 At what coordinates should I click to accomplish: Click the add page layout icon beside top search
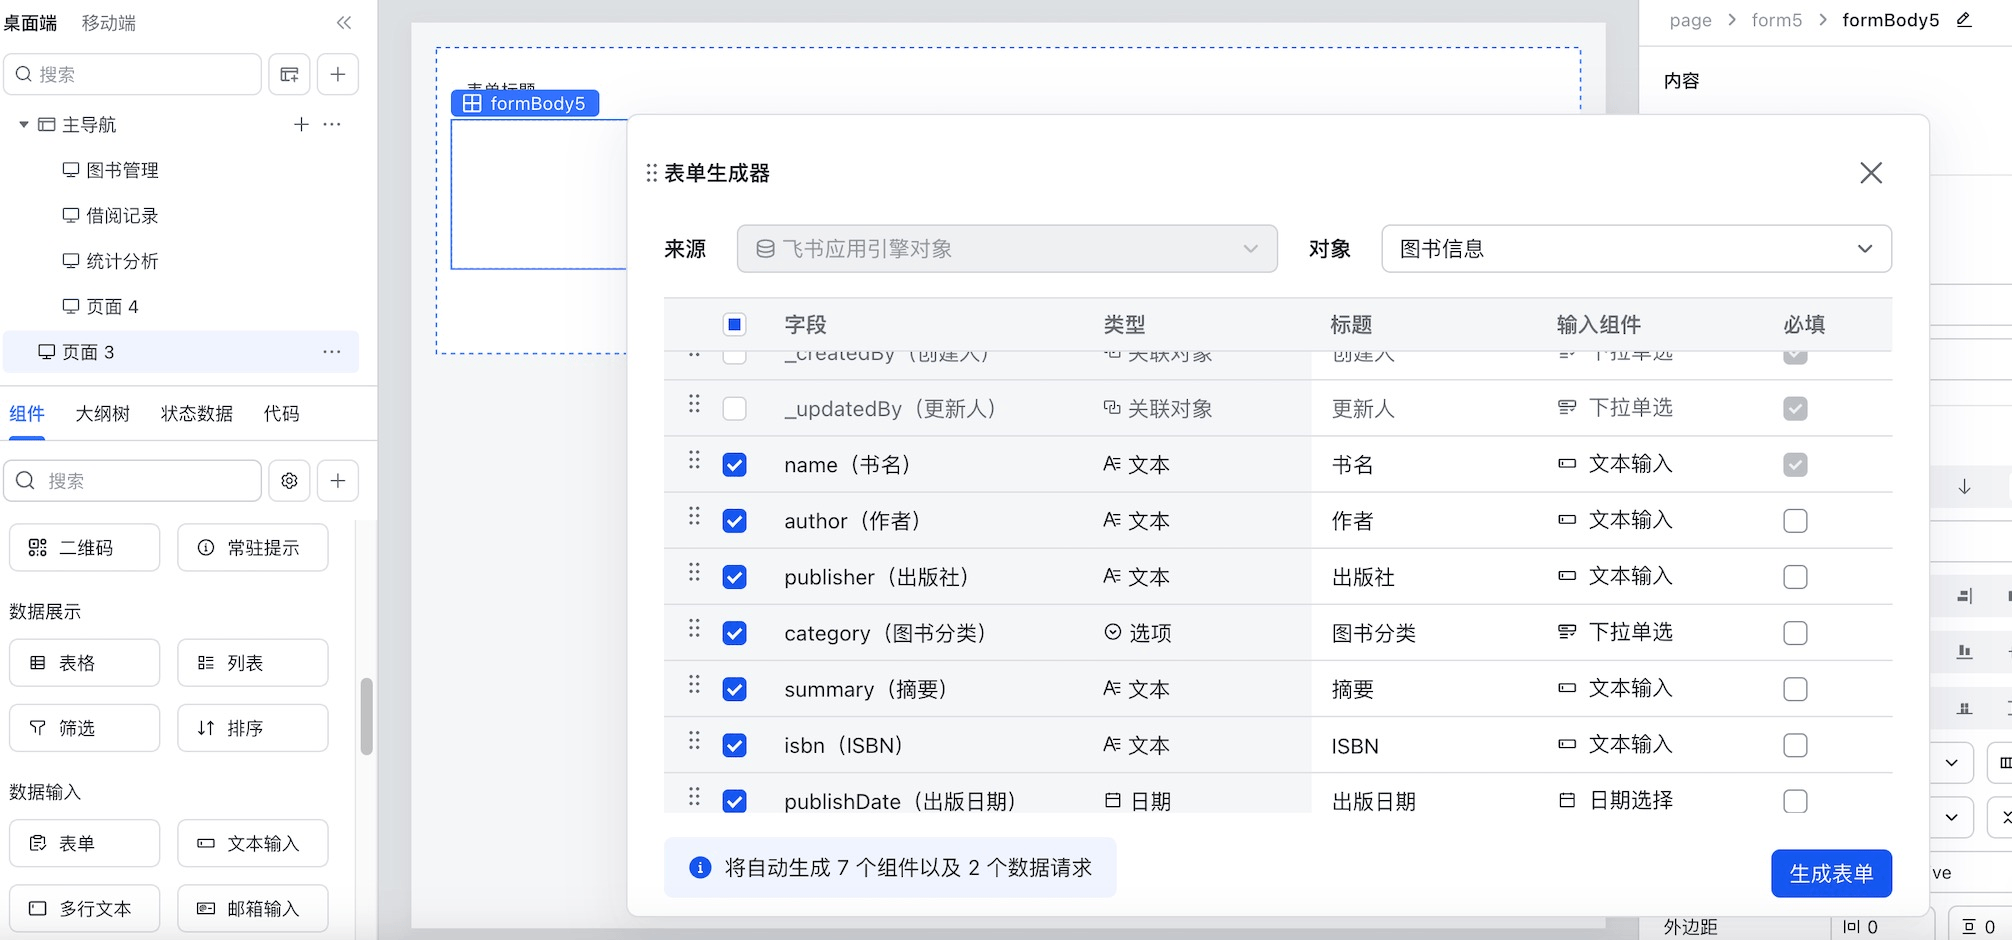click(289, 74)
